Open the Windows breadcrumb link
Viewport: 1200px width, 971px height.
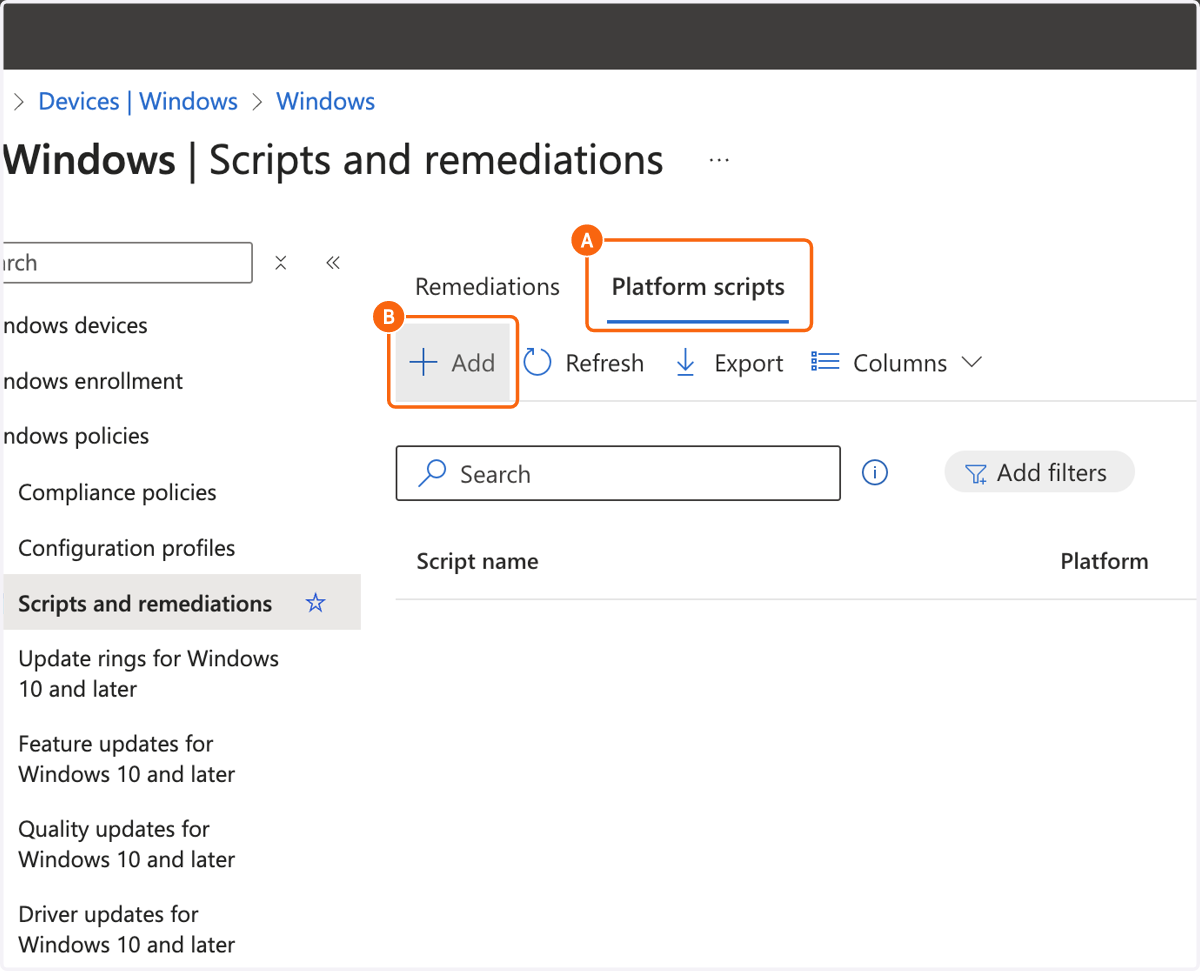point(326,101)
